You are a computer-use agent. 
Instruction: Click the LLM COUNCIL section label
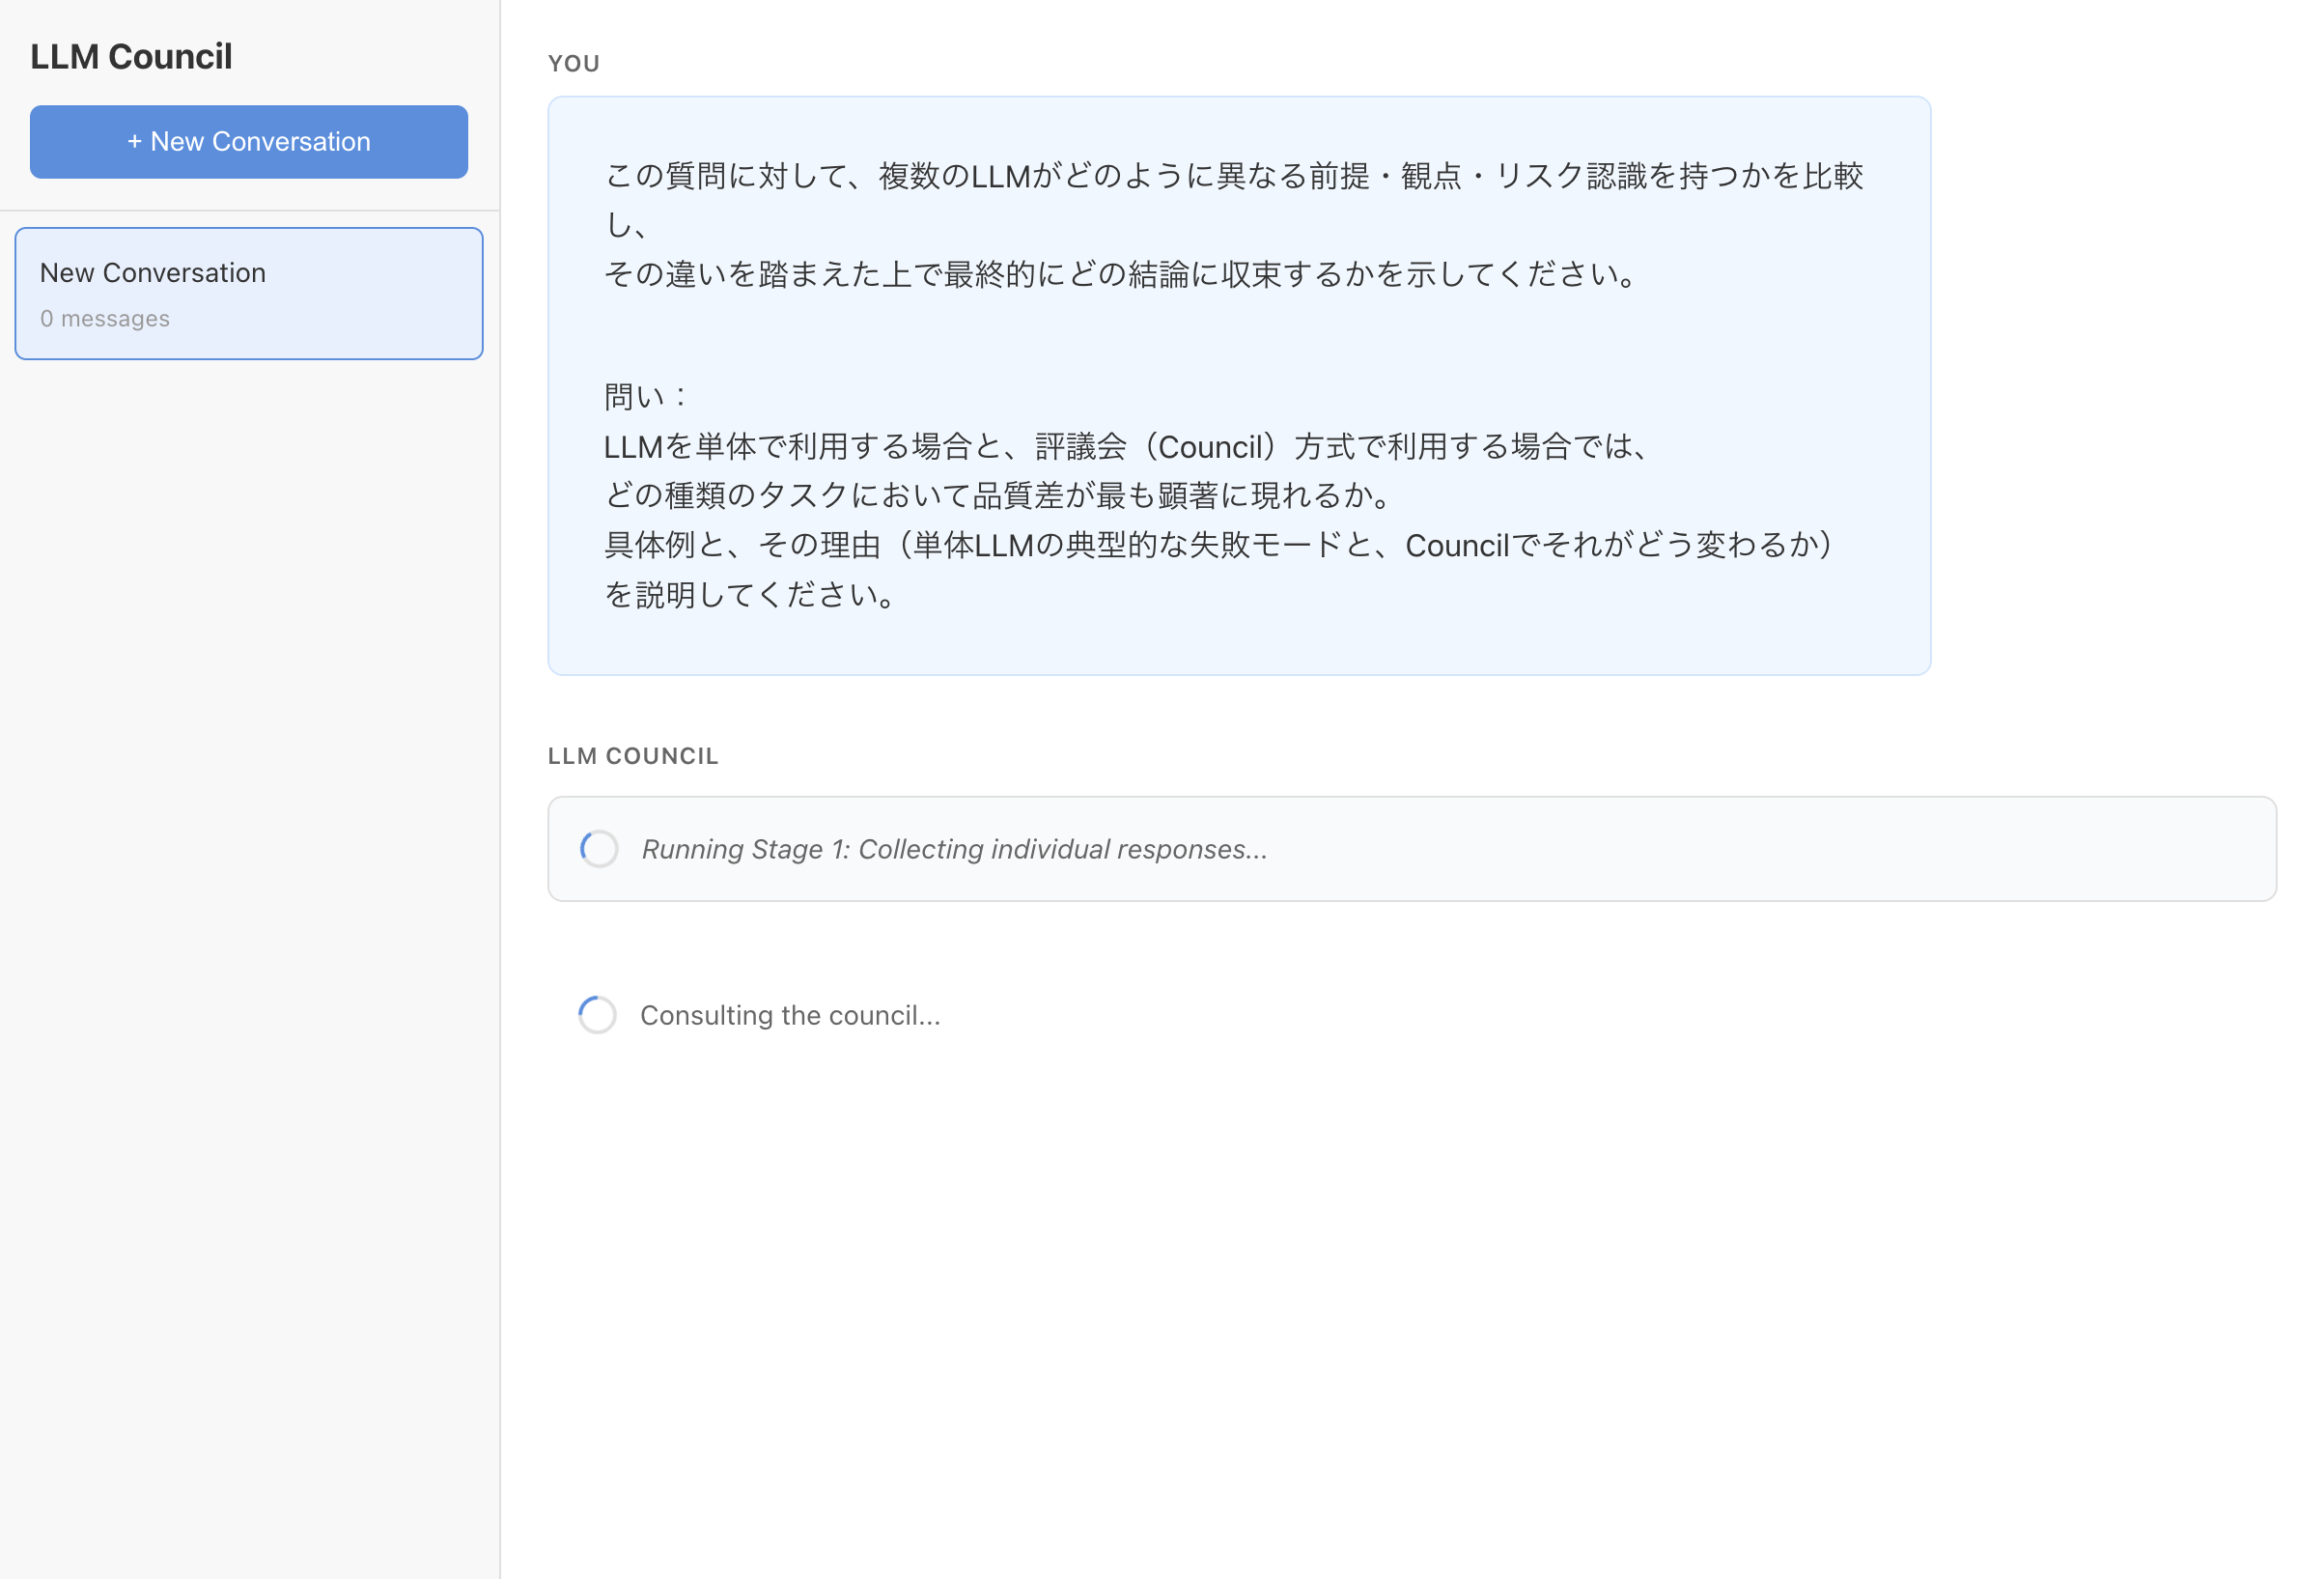click(x=633, y=756)
